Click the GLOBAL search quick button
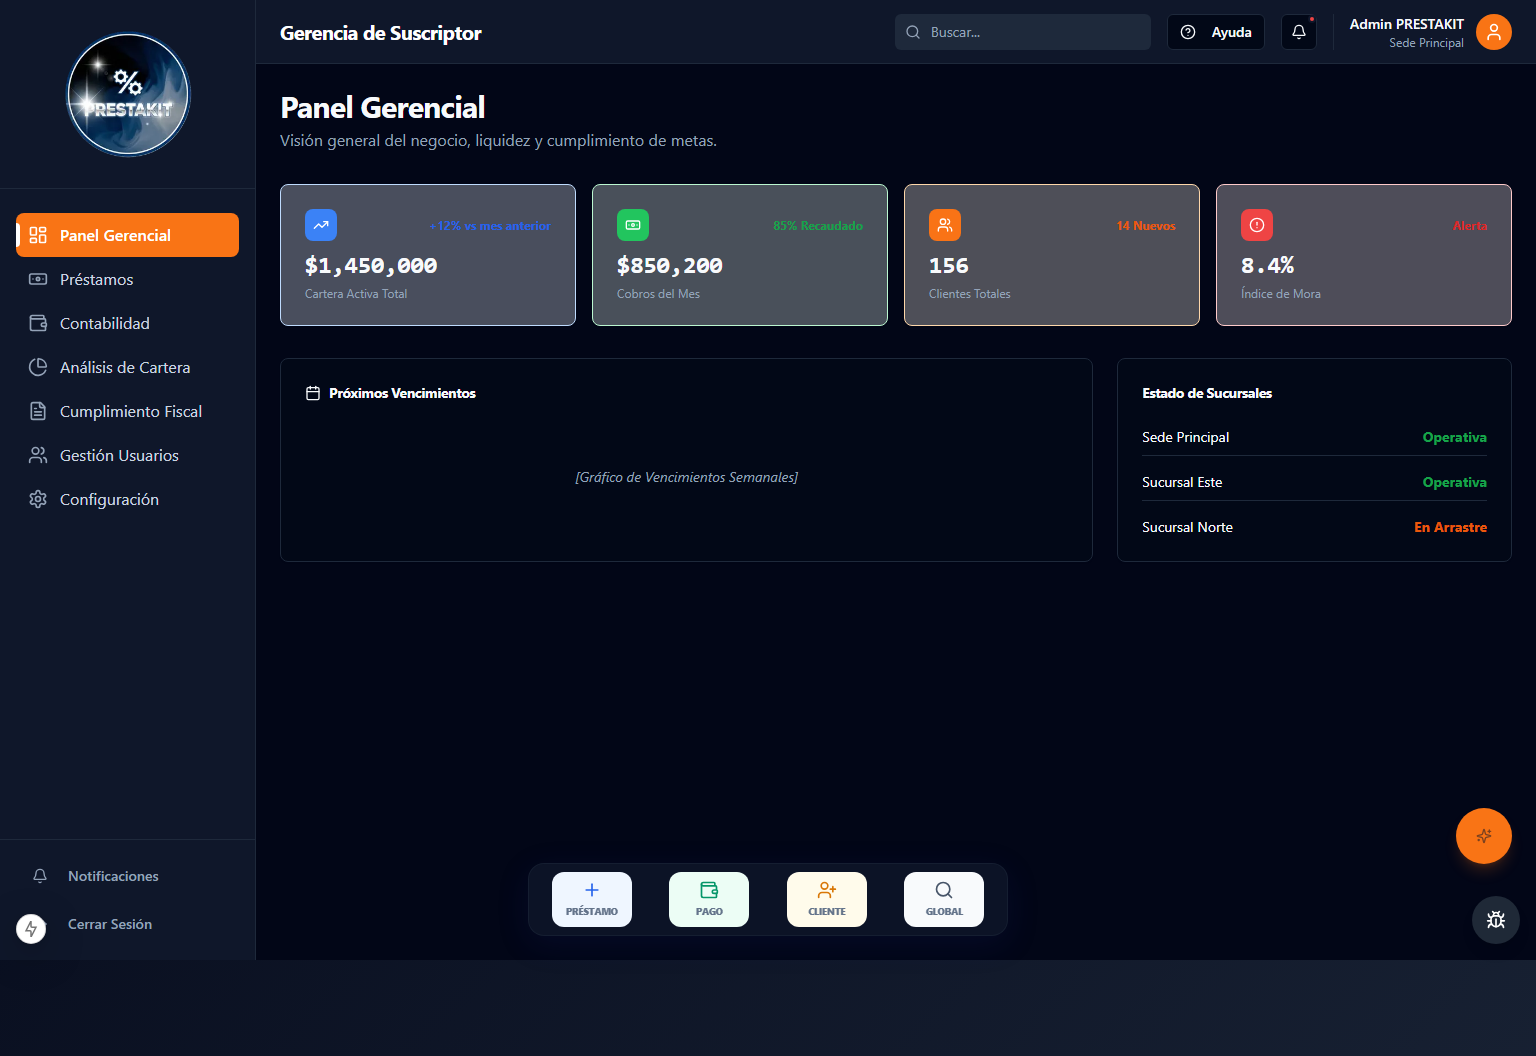 [x=944, y=899]
